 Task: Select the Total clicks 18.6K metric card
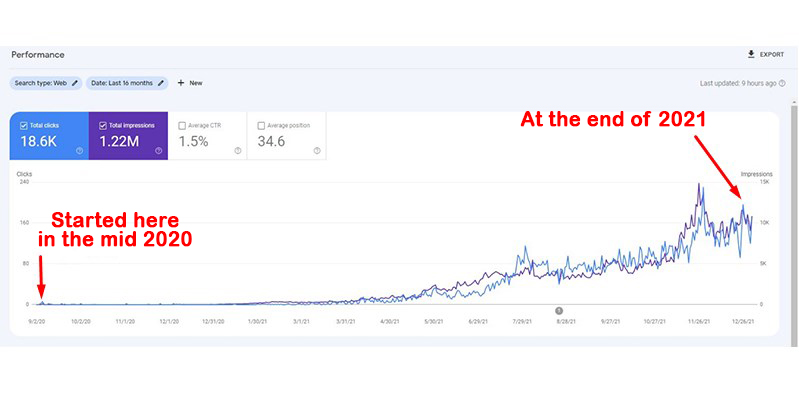(x=49, y=136)
